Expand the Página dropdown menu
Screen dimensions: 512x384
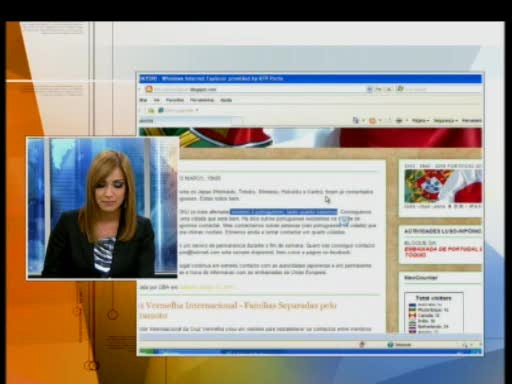click(x=420, y=120)
